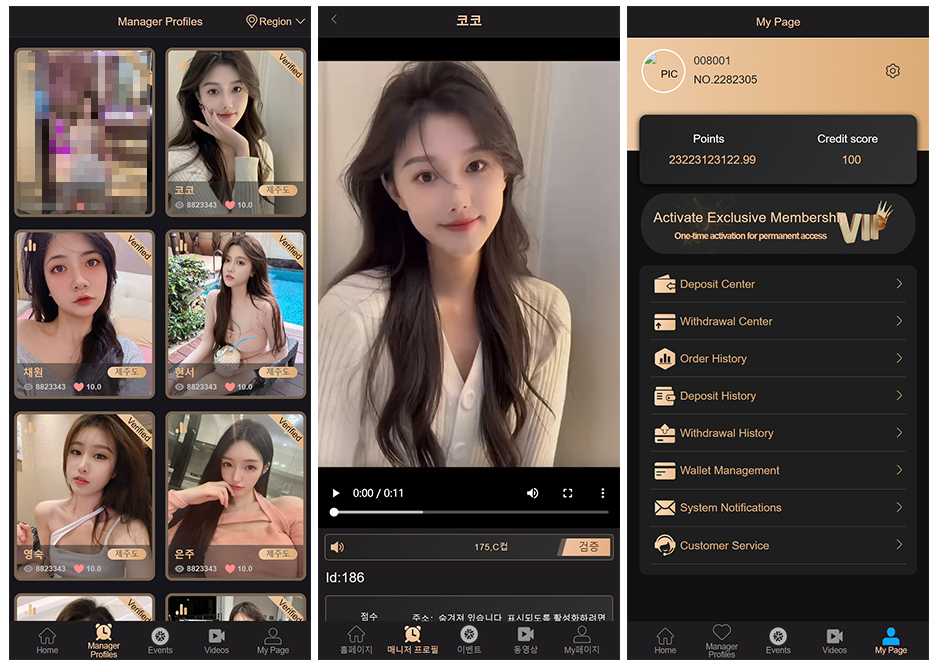
Task: Open the Region dropdown
Action: (x=275, y=21)
